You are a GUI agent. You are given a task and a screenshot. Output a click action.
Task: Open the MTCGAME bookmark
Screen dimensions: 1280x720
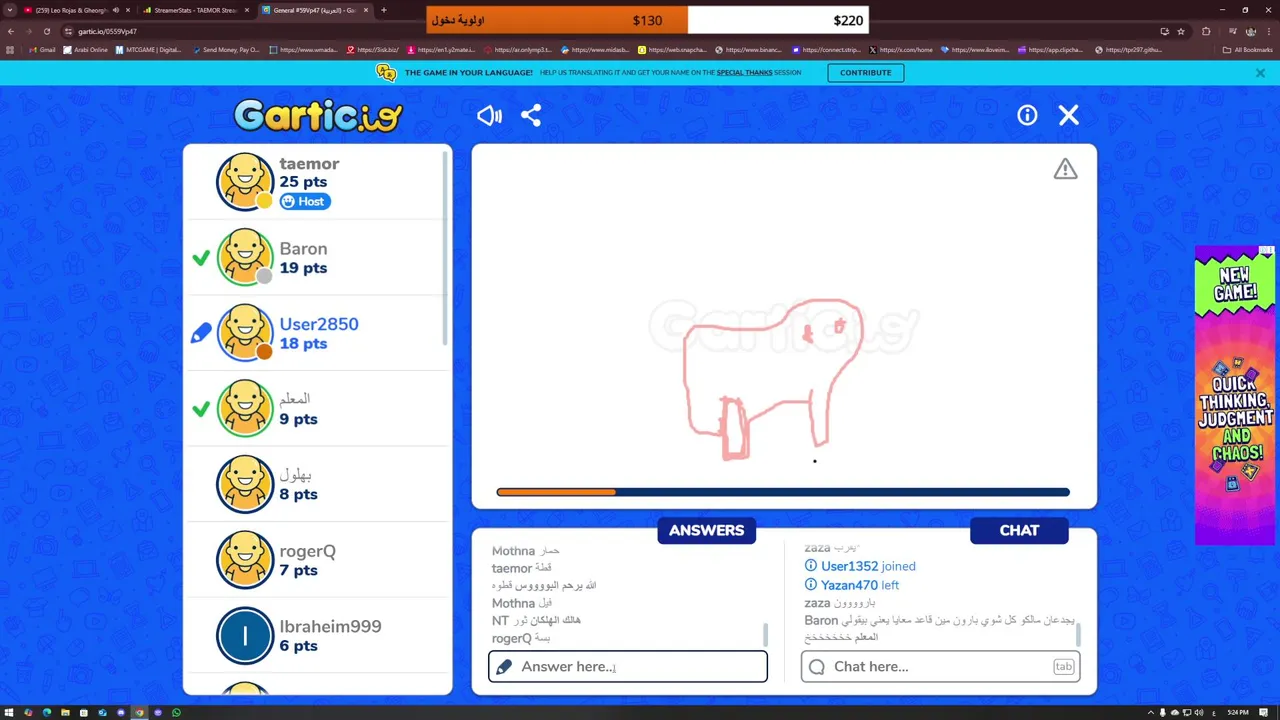point(148,50)
